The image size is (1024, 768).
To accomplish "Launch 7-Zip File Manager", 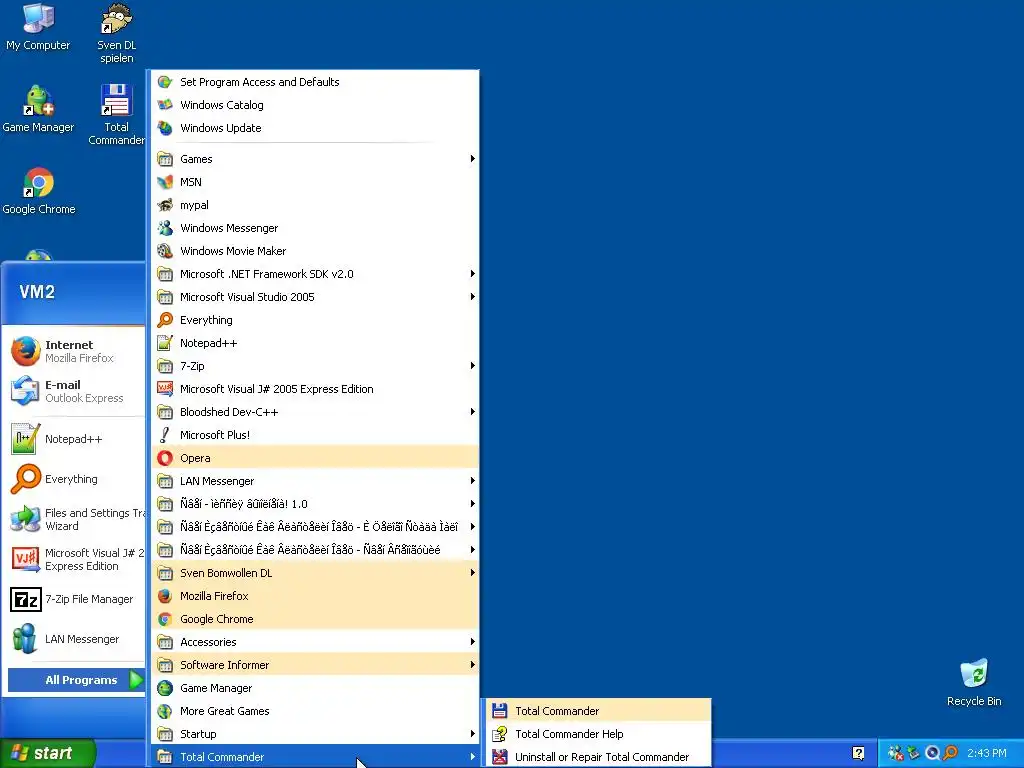I will pyautogui.click(x=73, y=599).
